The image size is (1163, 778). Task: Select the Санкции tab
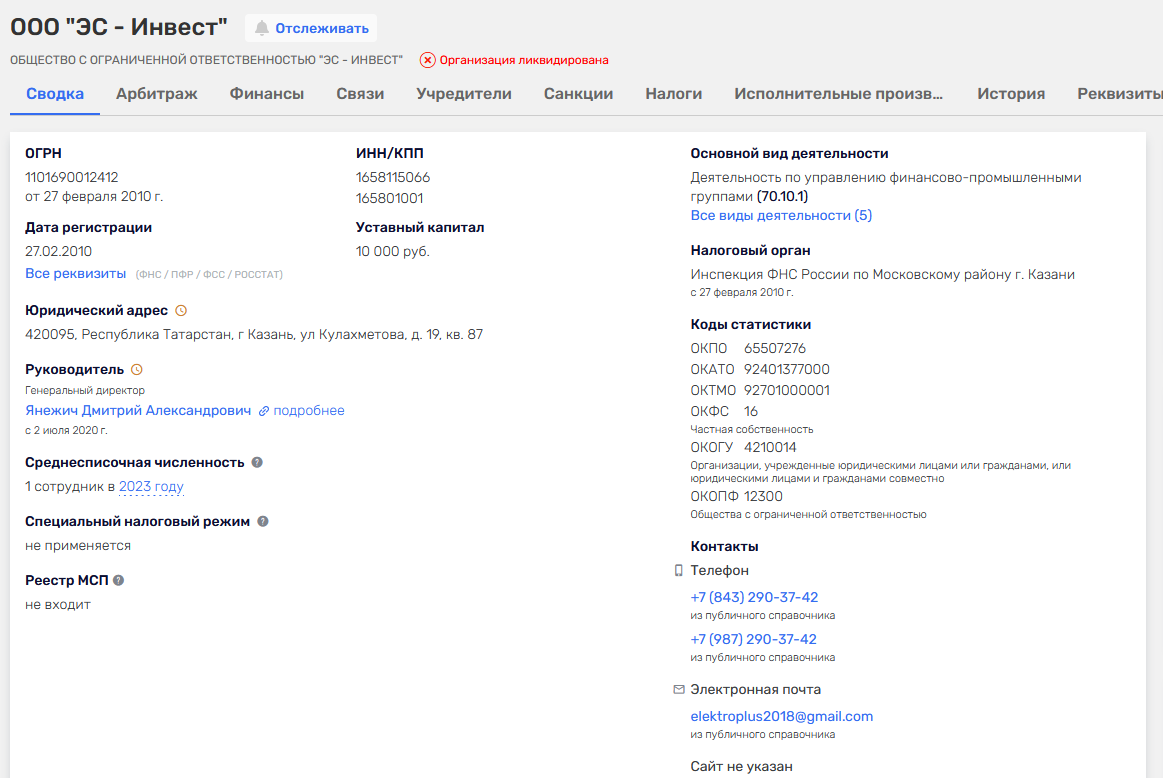click(x=579, y=94)
